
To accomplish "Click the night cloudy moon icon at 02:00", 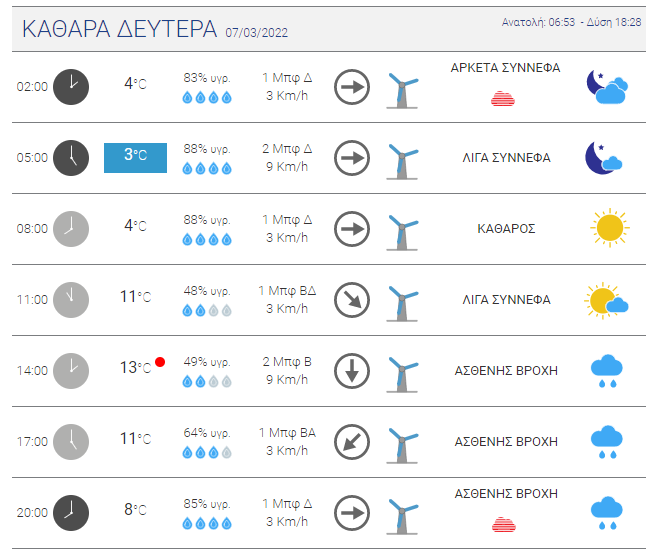I will (607, 87).
